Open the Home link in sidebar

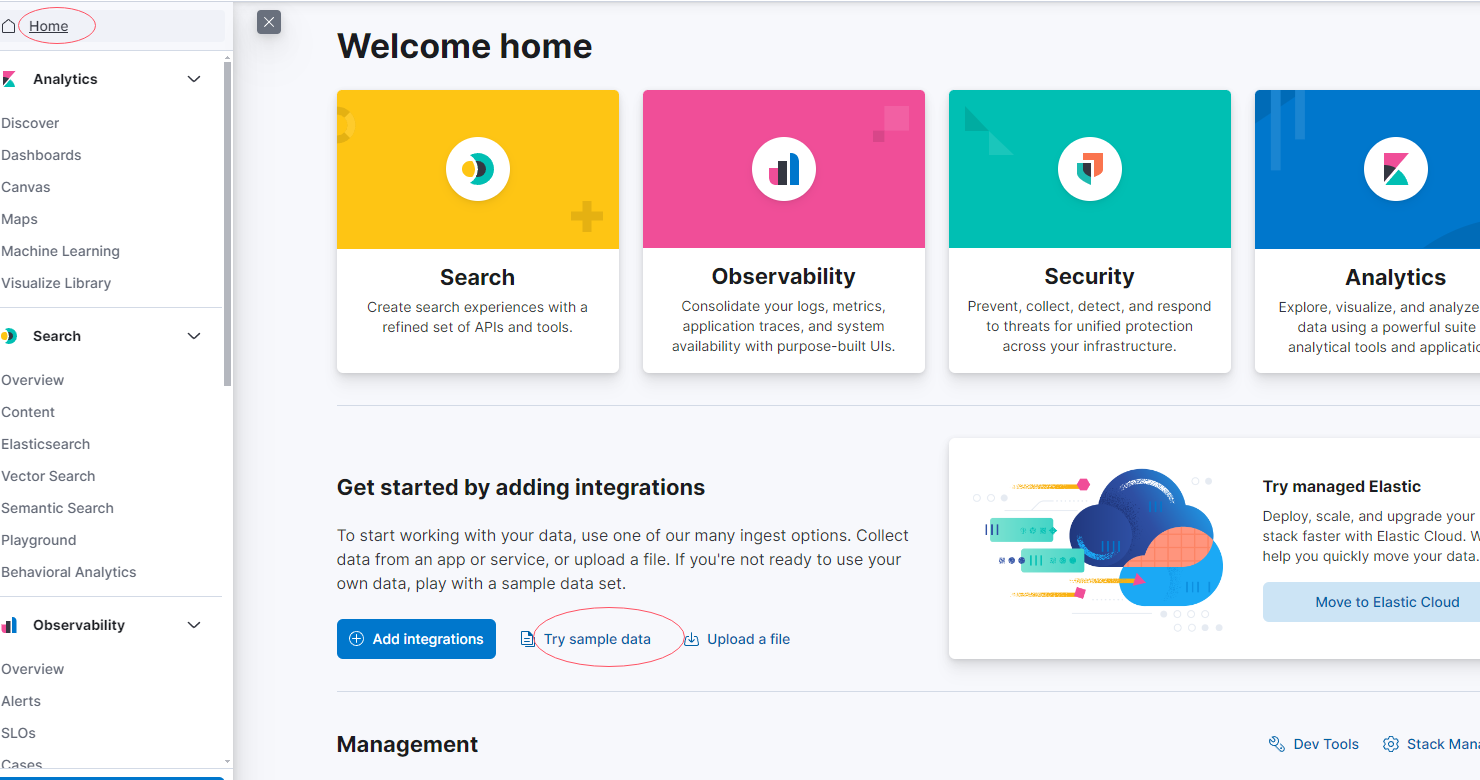48,26
